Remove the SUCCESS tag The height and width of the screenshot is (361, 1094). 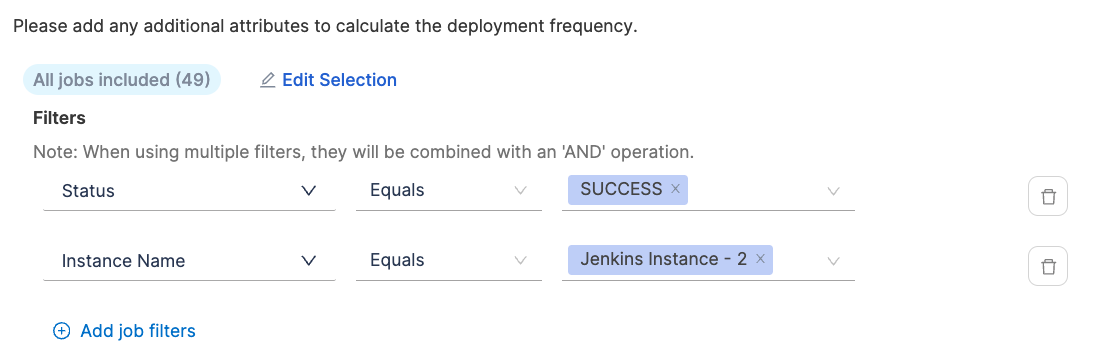coord(675,189)
